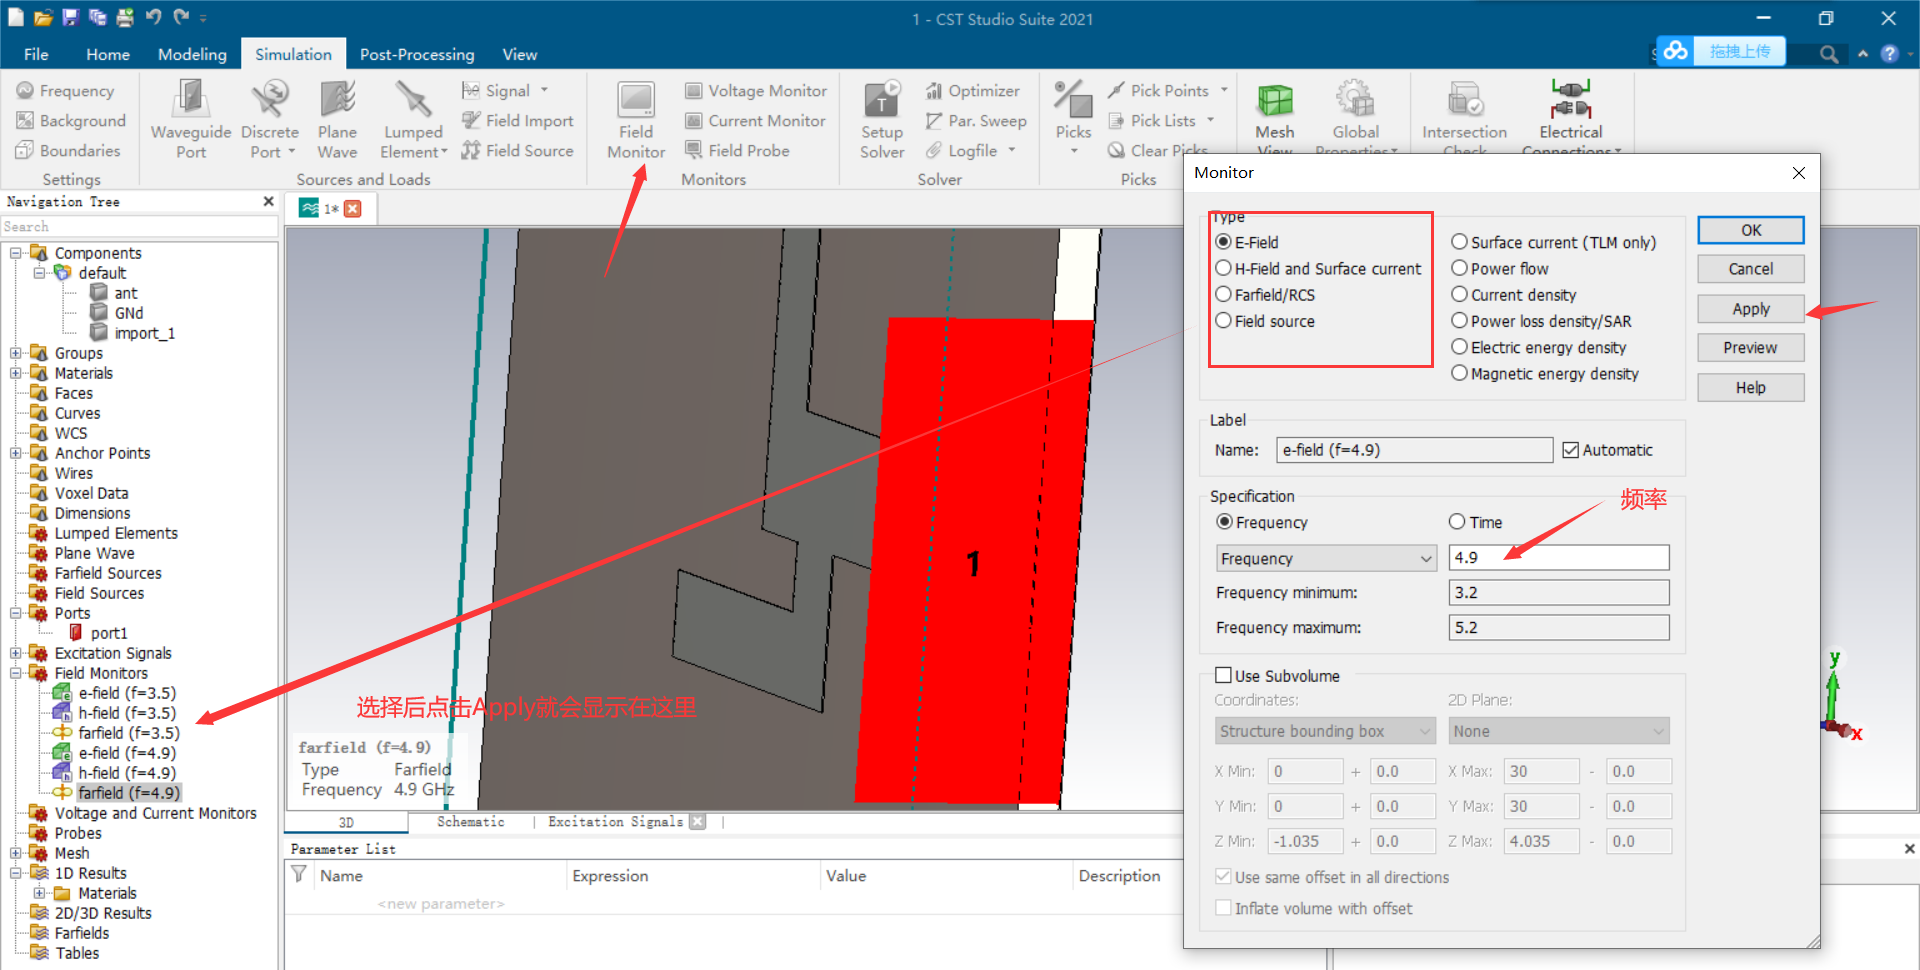Select the Discrete Port tool
This screenshot has height=970, width=1920.
pos(270,120)
